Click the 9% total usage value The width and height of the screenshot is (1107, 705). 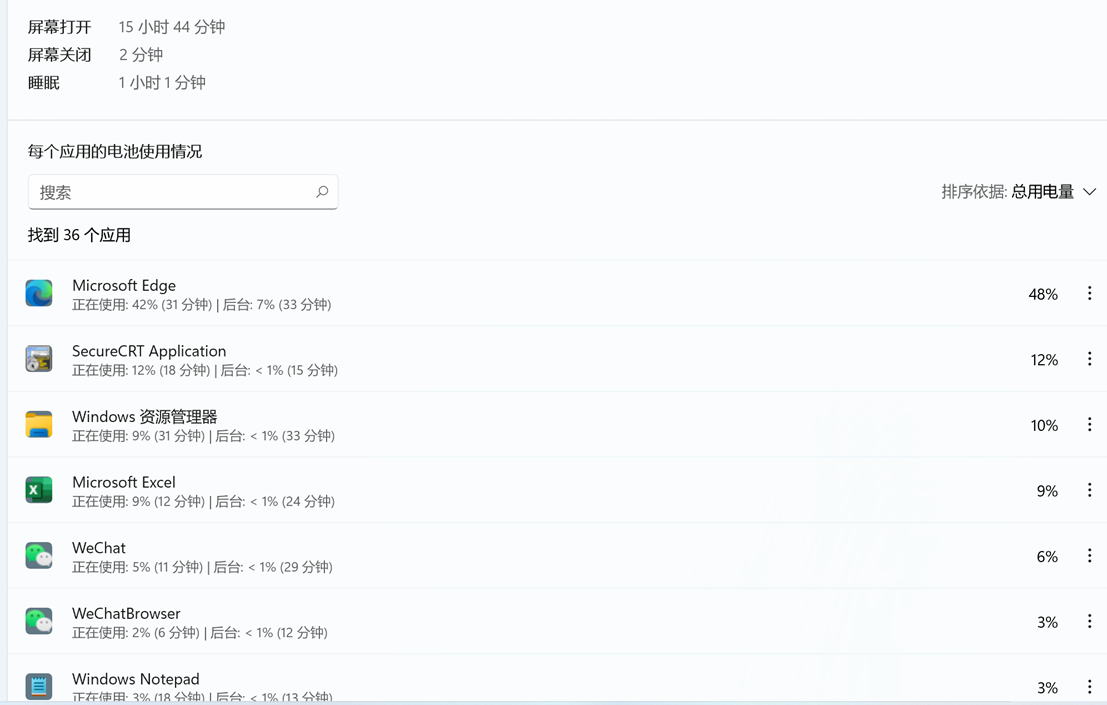1047,491
